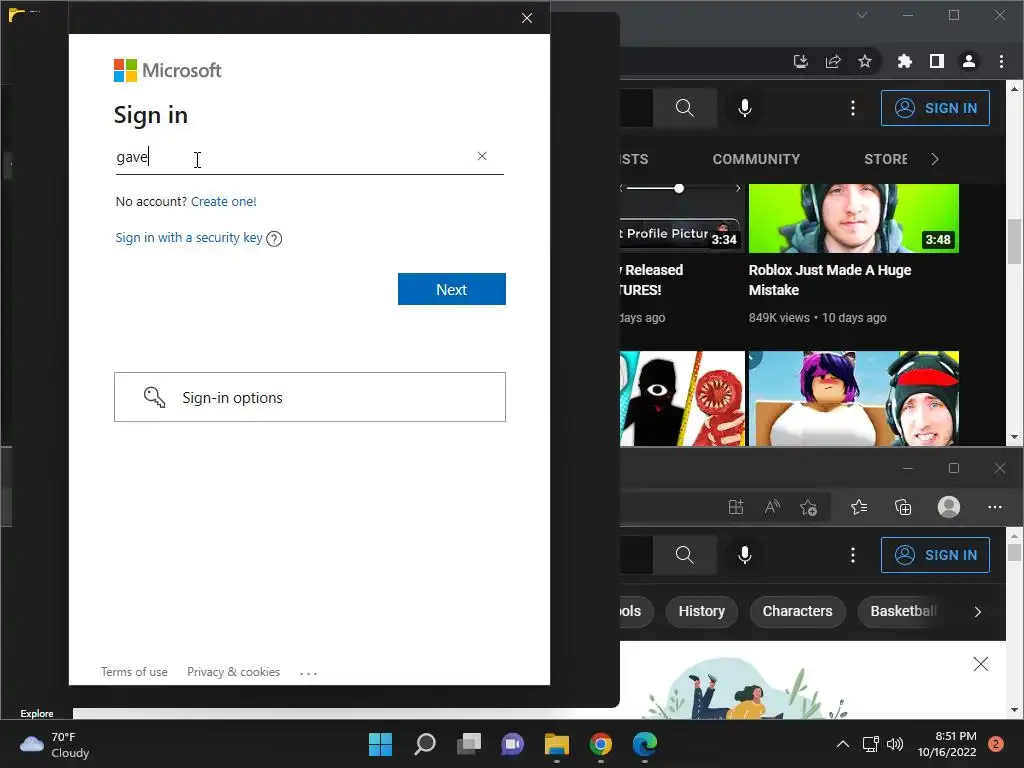Toggle Chrome side panel icon
This screenshot has height=768, width=1024.
(936, 61)
